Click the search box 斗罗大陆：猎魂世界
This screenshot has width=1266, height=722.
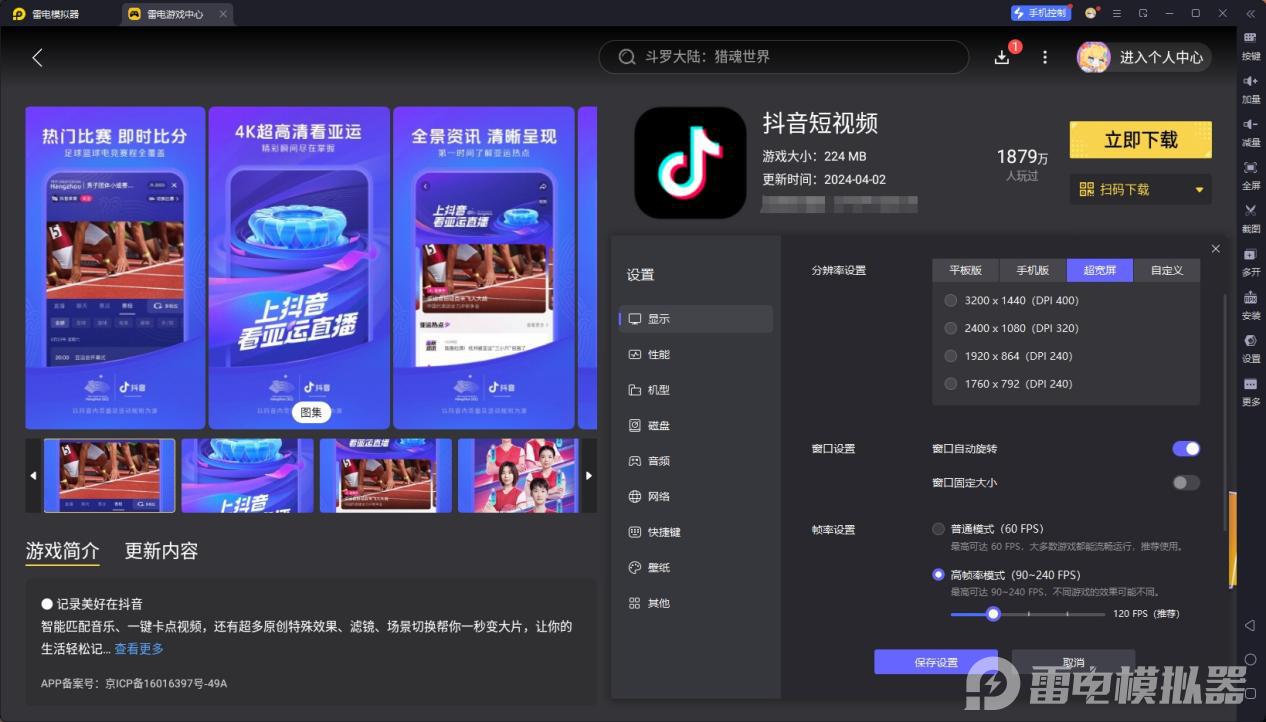tap(784, 57)
